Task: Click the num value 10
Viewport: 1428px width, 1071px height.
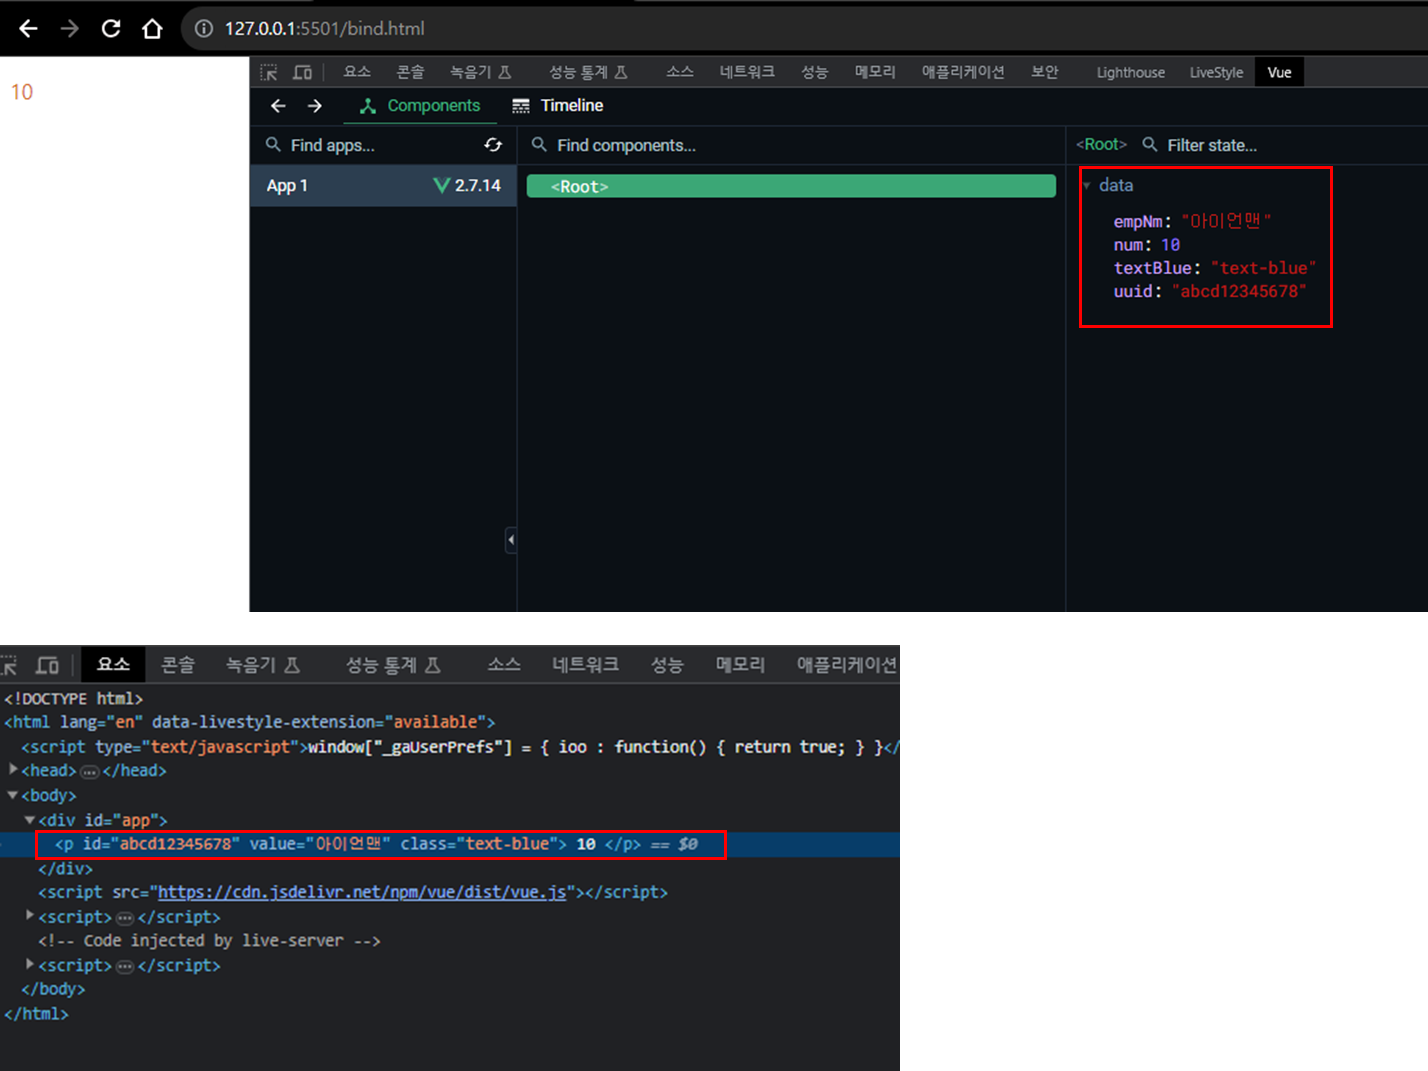Action: point(1170,245)
